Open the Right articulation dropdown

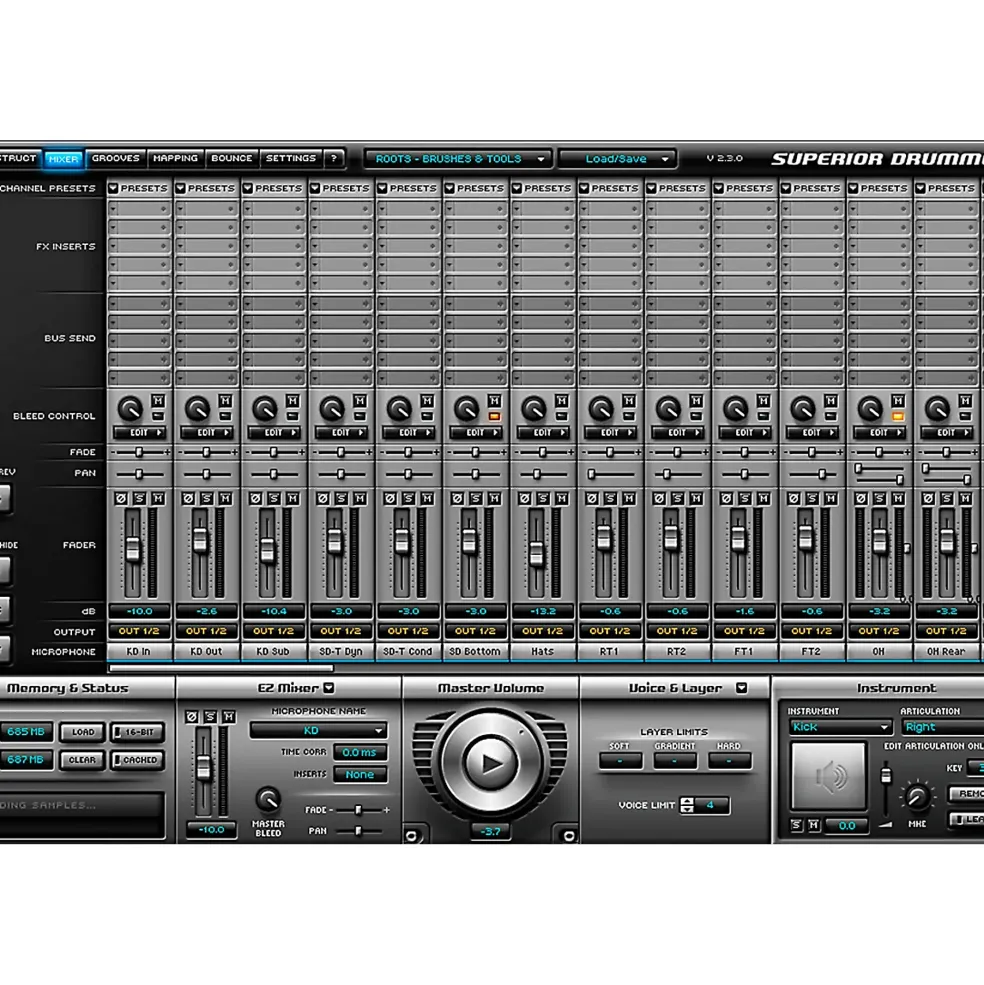pos(943,727)
